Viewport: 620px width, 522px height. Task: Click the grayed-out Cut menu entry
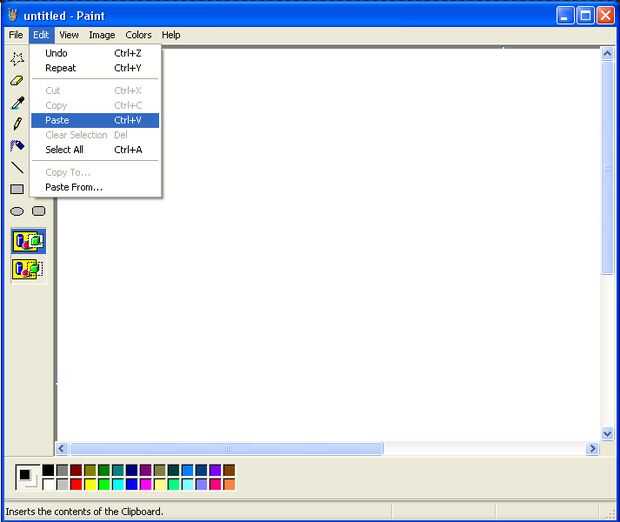click(x=95, y=91)
